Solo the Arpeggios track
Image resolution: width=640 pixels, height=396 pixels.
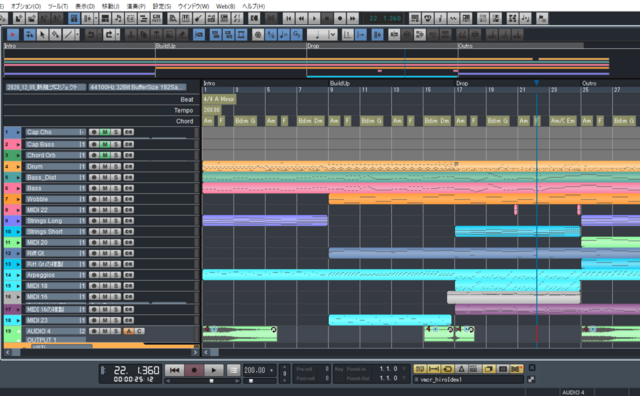click(x=116, y=275)
